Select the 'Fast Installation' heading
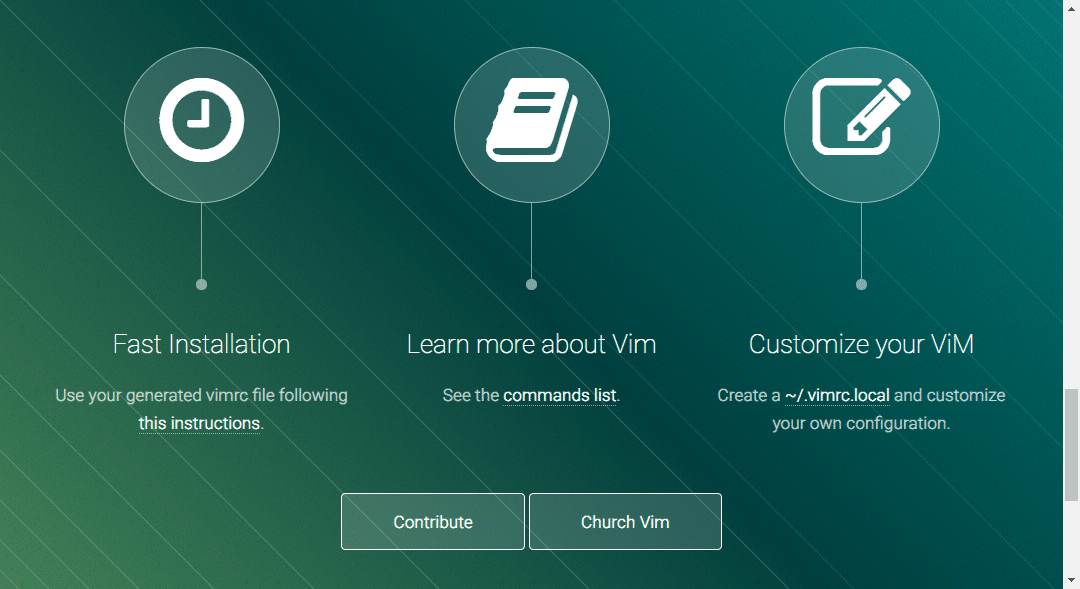Screen dimensions: 1080x589 coord(201,345)
